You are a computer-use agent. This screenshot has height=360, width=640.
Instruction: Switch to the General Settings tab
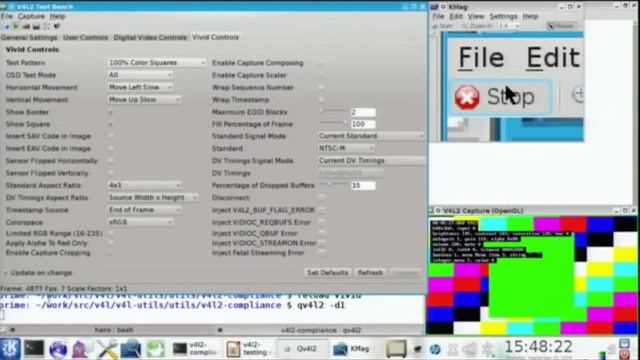(x=29, y=37)
